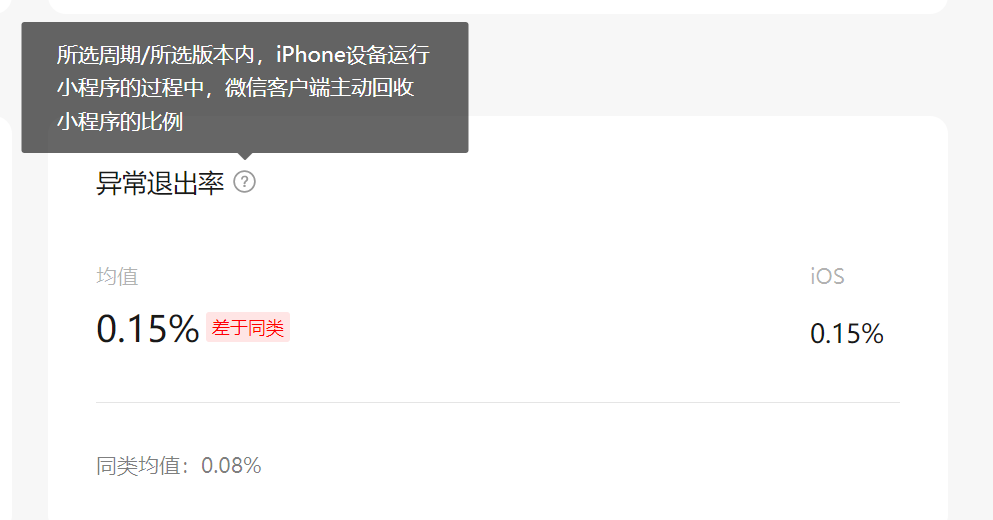Click 小程序的比例 on the tooltip's last line
993x520 pixels.
(120, 121)
